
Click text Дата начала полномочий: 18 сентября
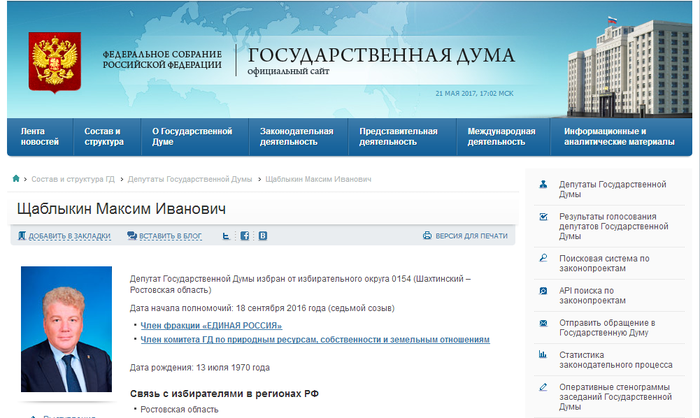pos(262,308)
